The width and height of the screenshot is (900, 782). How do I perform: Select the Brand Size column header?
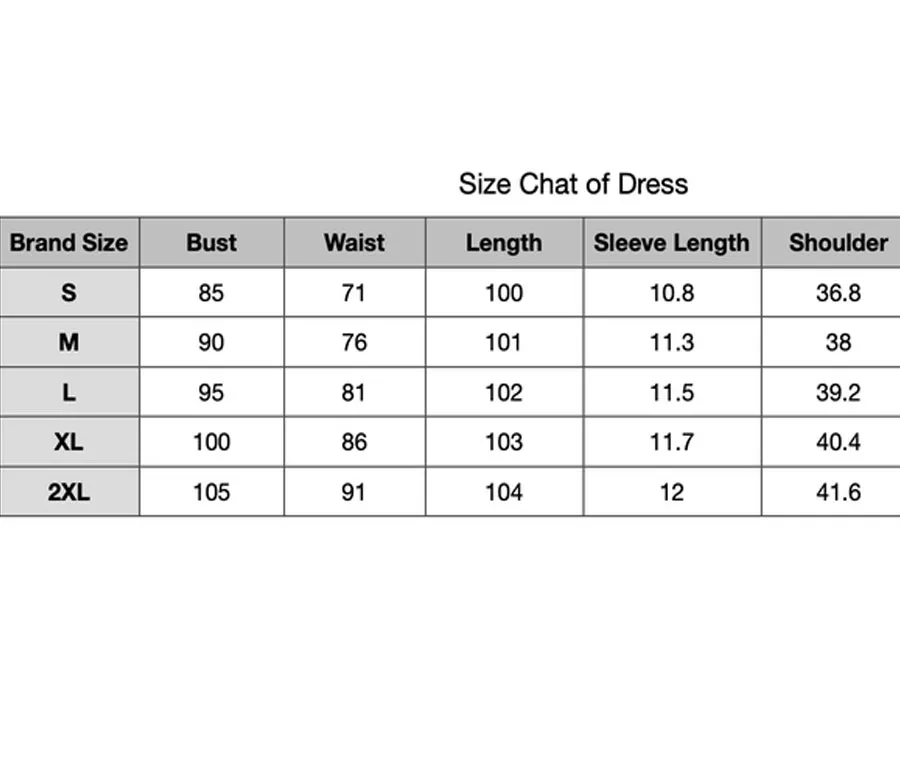click(69, 243)
